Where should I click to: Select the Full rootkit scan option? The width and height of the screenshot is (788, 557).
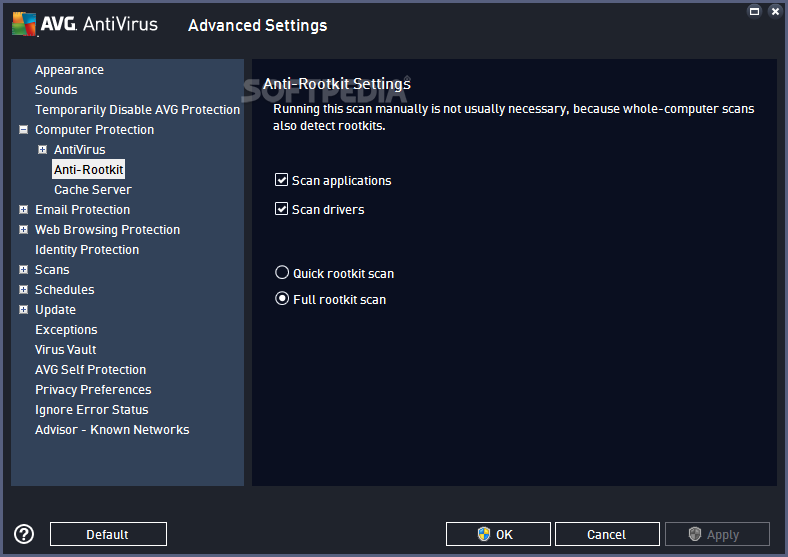[x=282, y=299]
